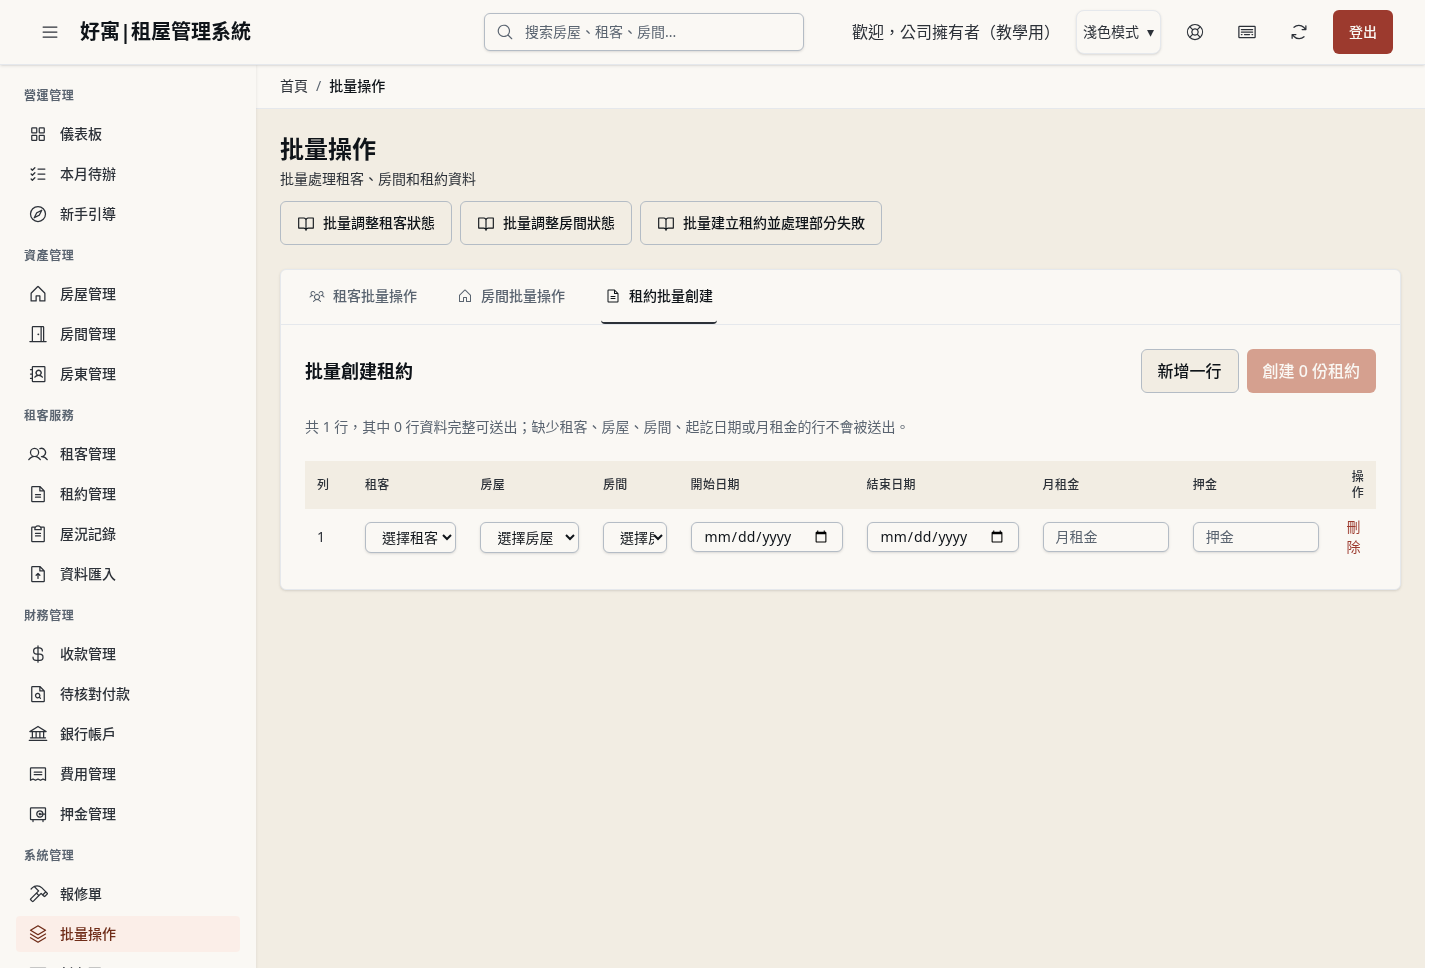Click the 押金 input field in row 1
Viewport: 1440px width, 968px height.
(x=1256, y=537)
